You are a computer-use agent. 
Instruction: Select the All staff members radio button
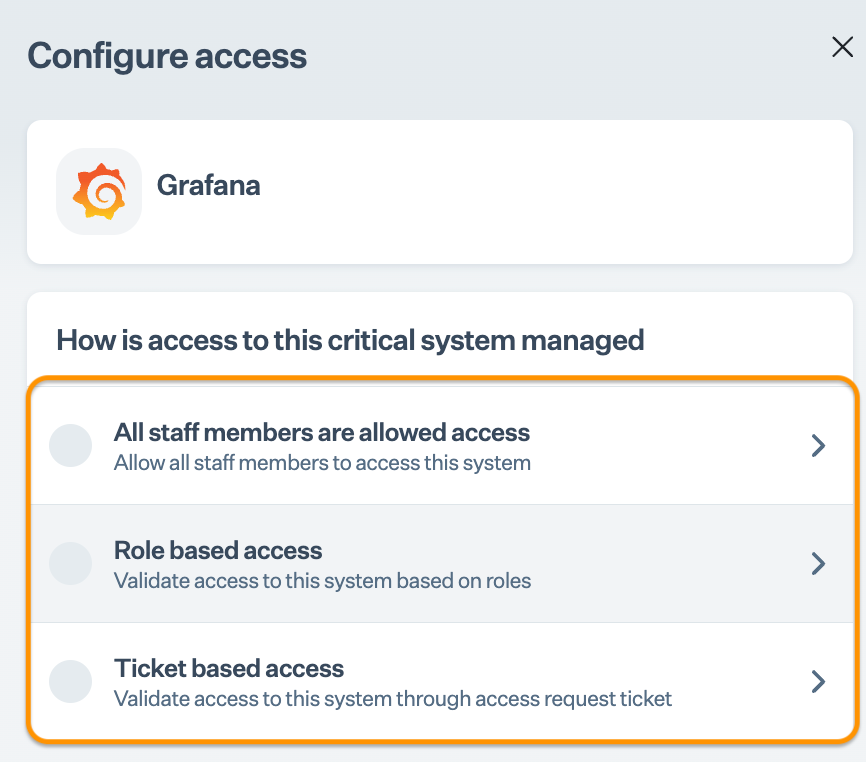tap(71, 446)
